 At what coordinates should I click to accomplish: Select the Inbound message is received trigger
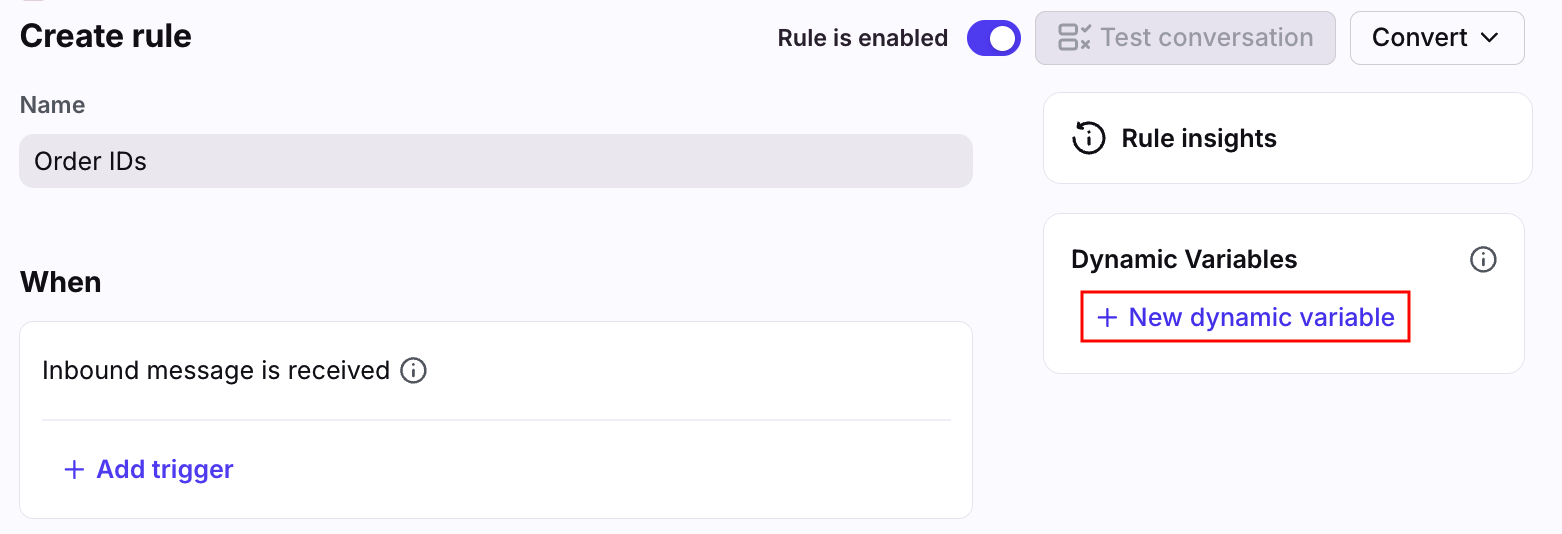[215, 371]
